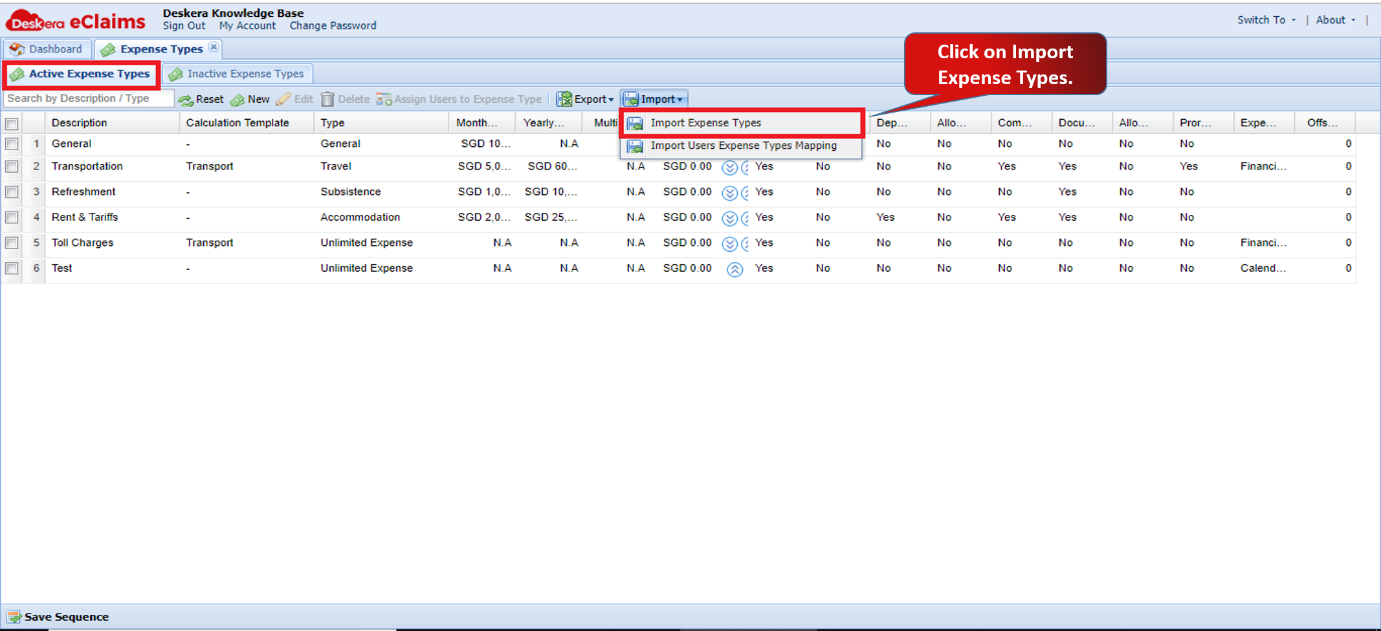Click the Reset green arrows icon
The width and height of the screenshot is (1381, 631).
(x=186, y=100)
